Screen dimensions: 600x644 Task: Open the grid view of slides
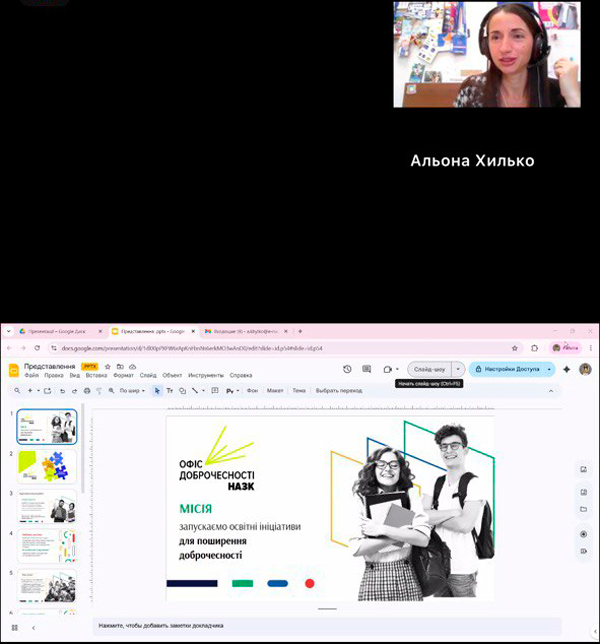(x=14, y=627)
